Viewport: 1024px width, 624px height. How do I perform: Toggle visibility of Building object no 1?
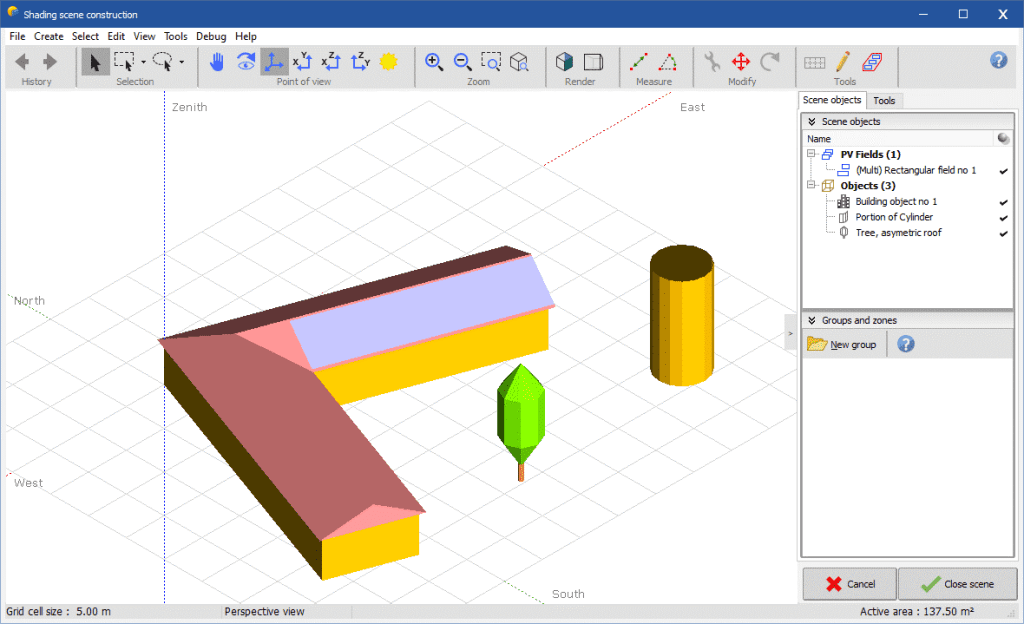pos(1003,202)
